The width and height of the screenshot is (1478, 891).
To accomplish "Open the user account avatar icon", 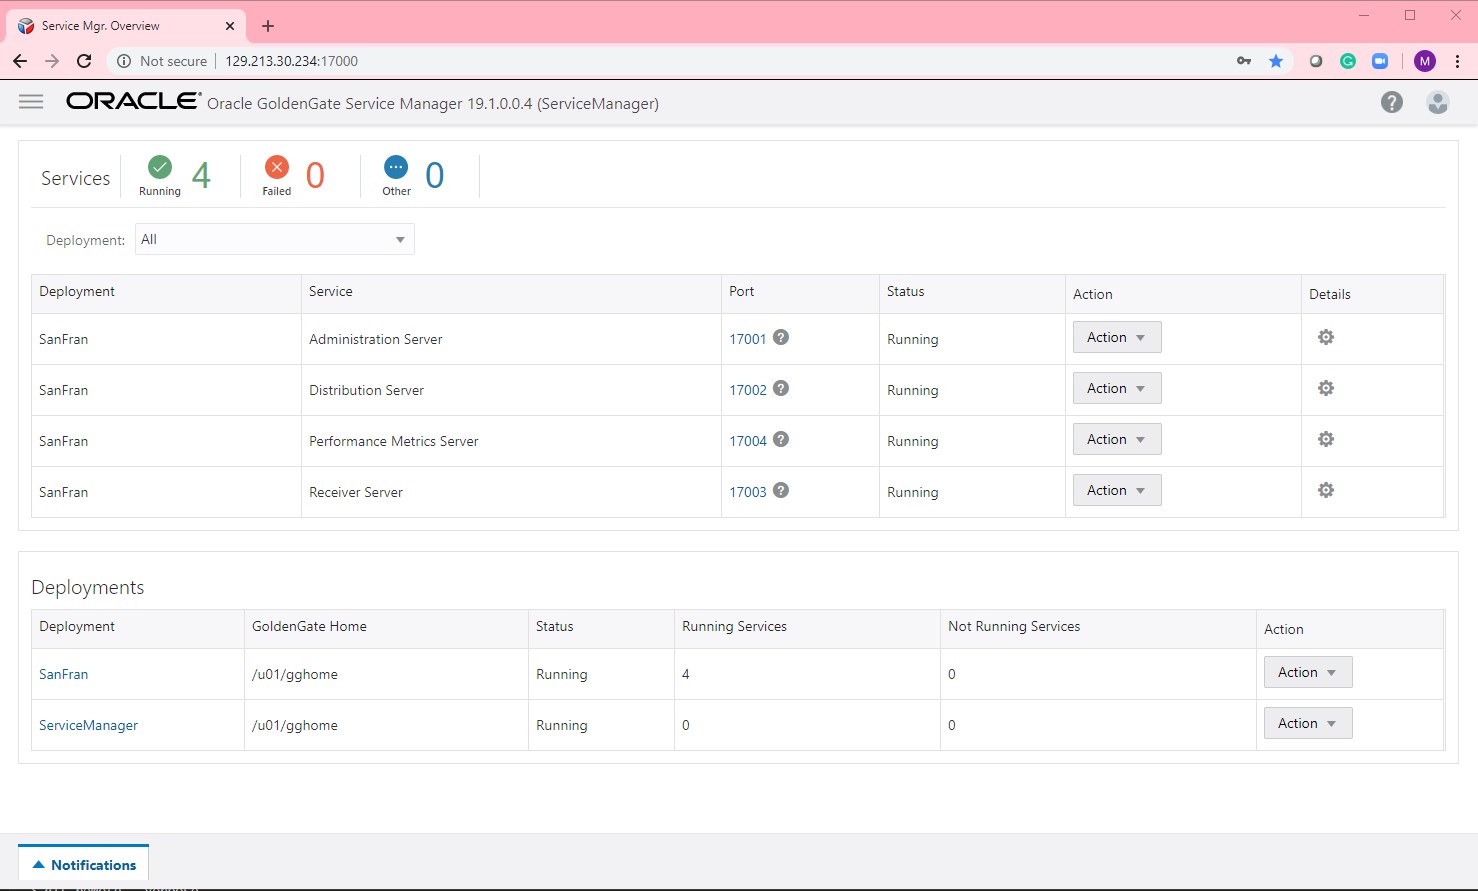I will (1438, 102).
